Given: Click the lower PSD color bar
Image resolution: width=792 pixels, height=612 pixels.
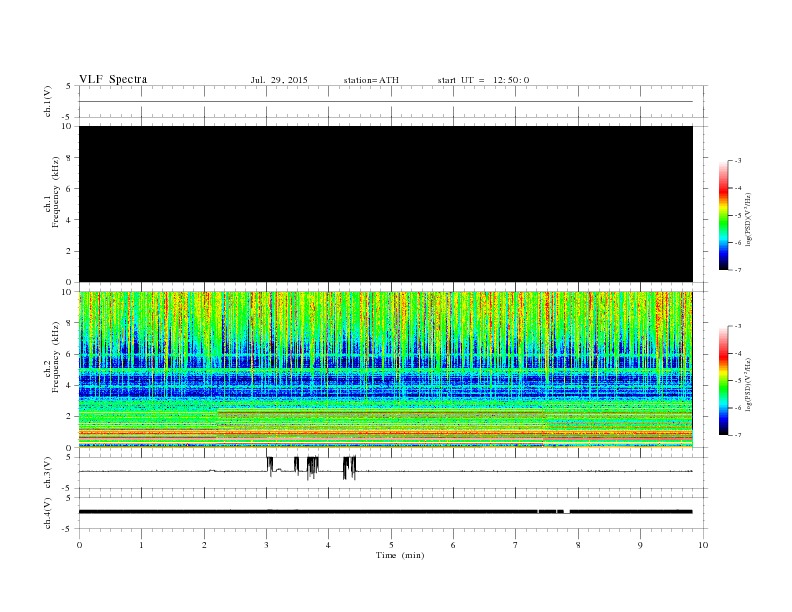Looking at the screenshot, I should coord(724,380).
